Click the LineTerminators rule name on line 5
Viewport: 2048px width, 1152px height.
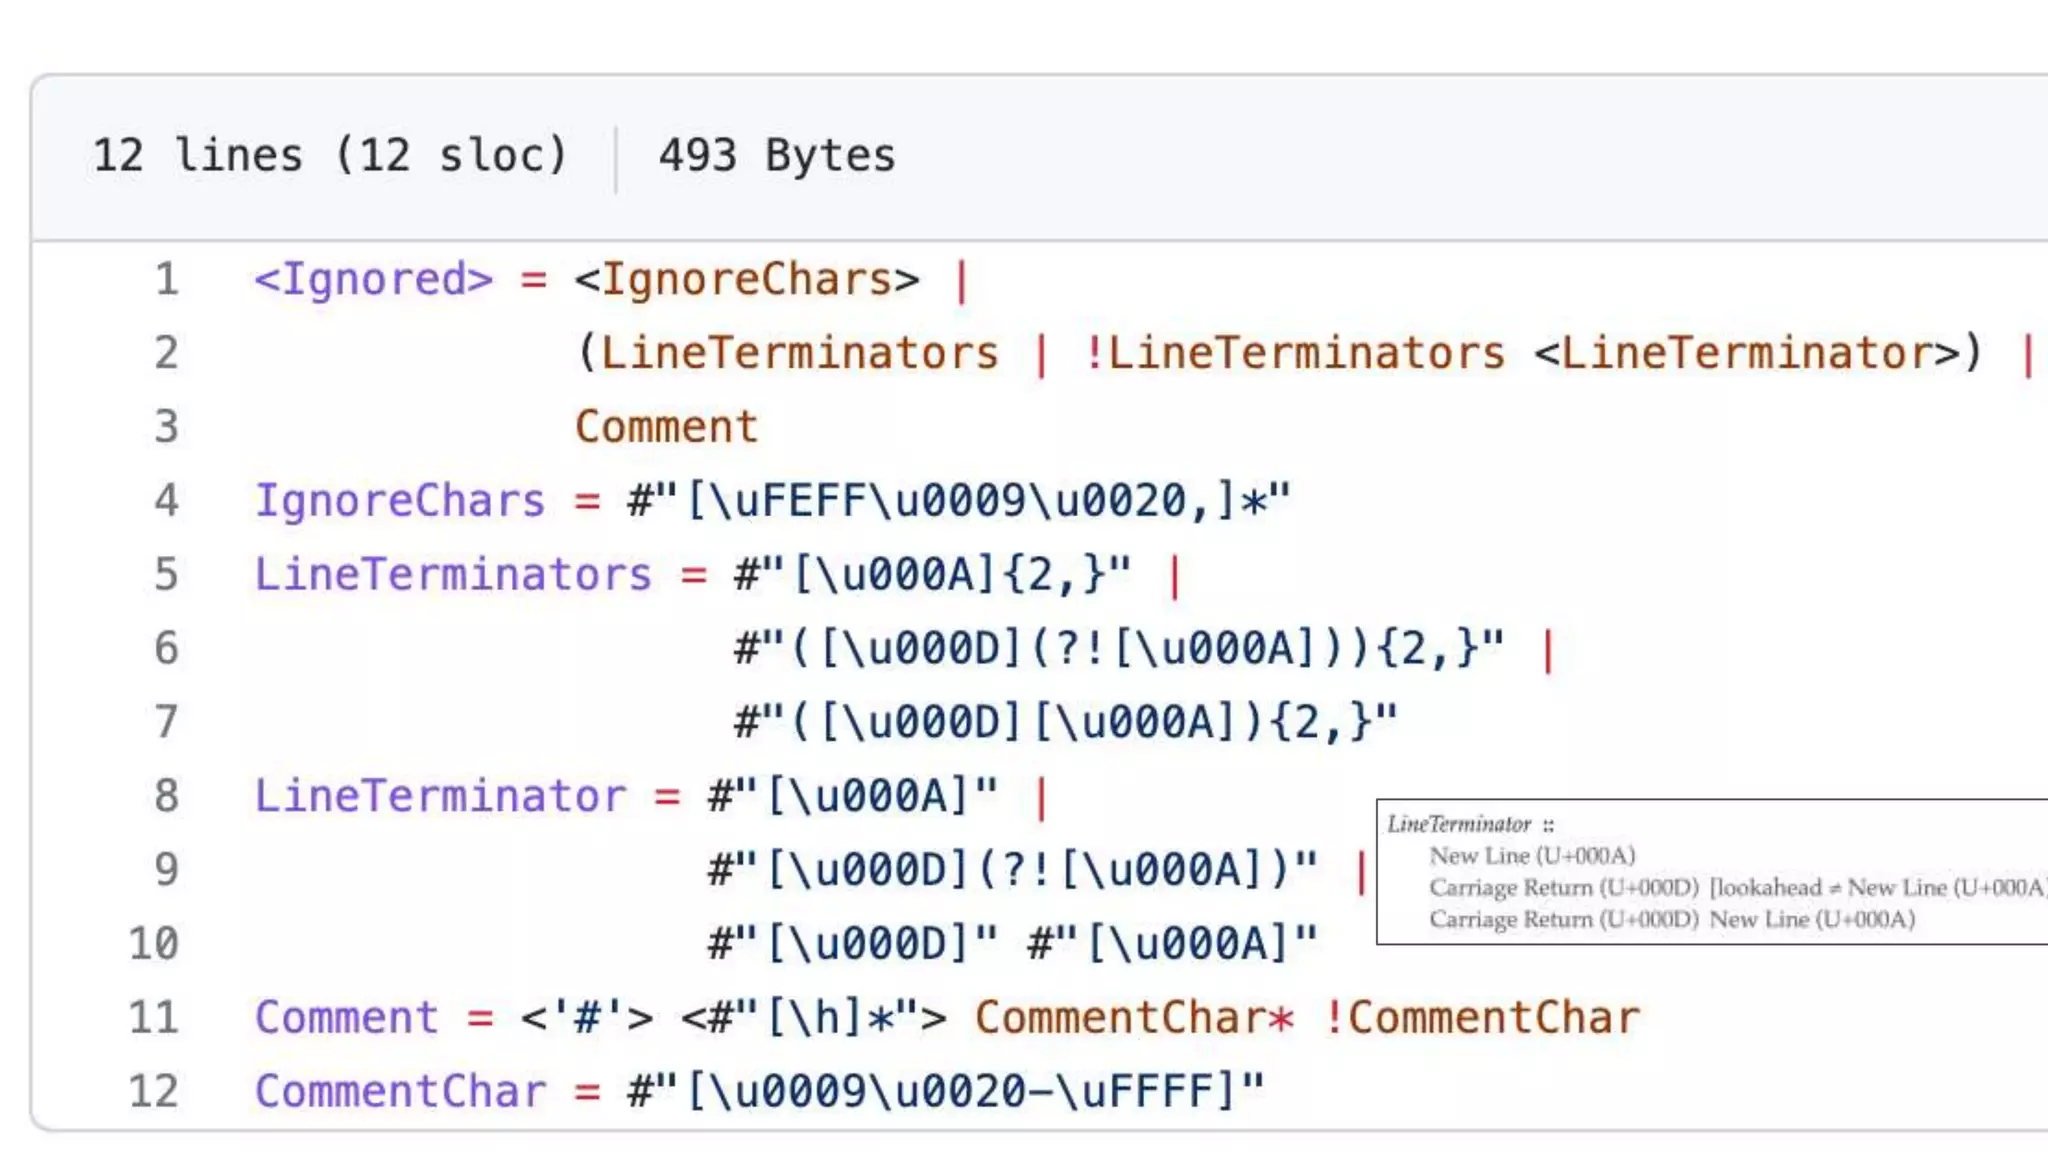pyautogui.click(x=453, y=575)
